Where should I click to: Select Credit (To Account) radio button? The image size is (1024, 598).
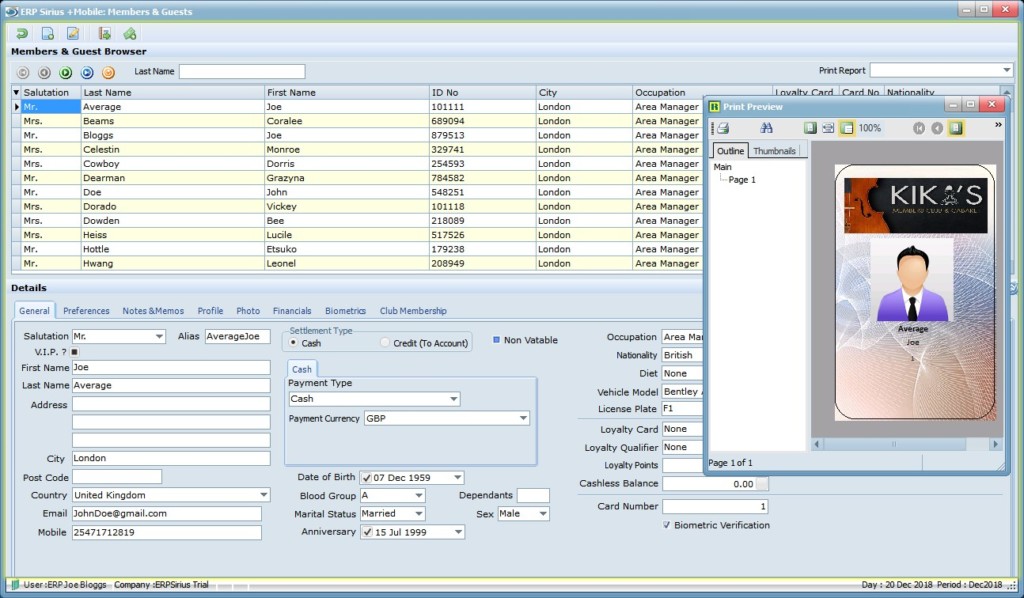pyautogui.click(x=385, y=342)
